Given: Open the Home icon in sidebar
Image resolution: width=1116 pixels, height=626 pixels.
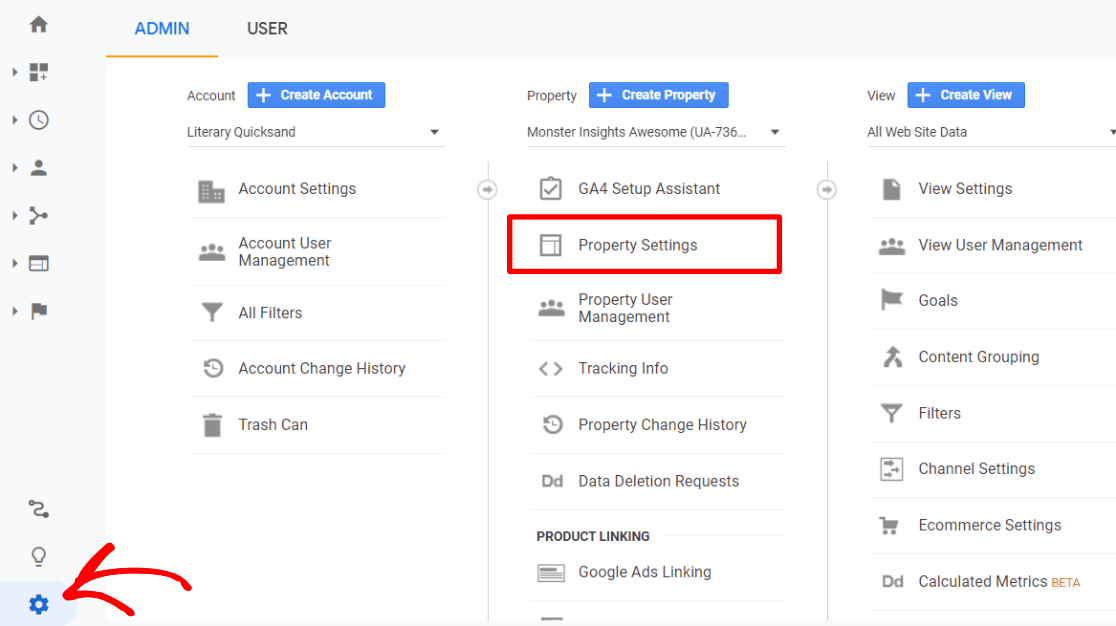Looking at the screenshot, I should tap(38, 25).
